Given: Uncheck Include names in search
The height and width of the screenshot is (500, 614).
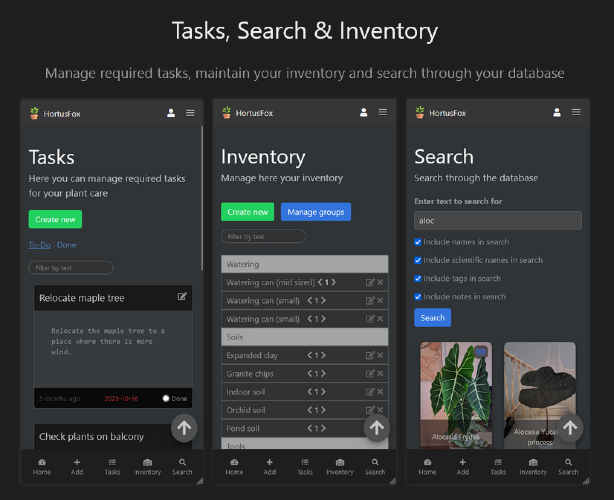Looking at the screenshot, I should pos(418,242).
